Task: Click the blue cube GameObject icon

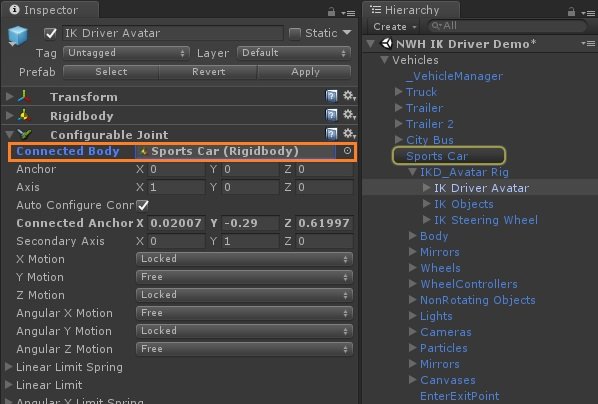Action: click(18, 36)
